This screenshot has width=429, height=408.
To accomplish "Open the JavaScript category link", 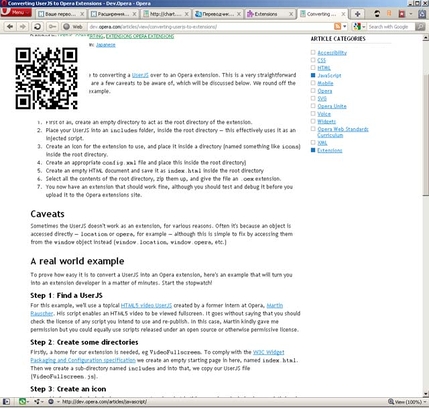I will pos(329,75).
